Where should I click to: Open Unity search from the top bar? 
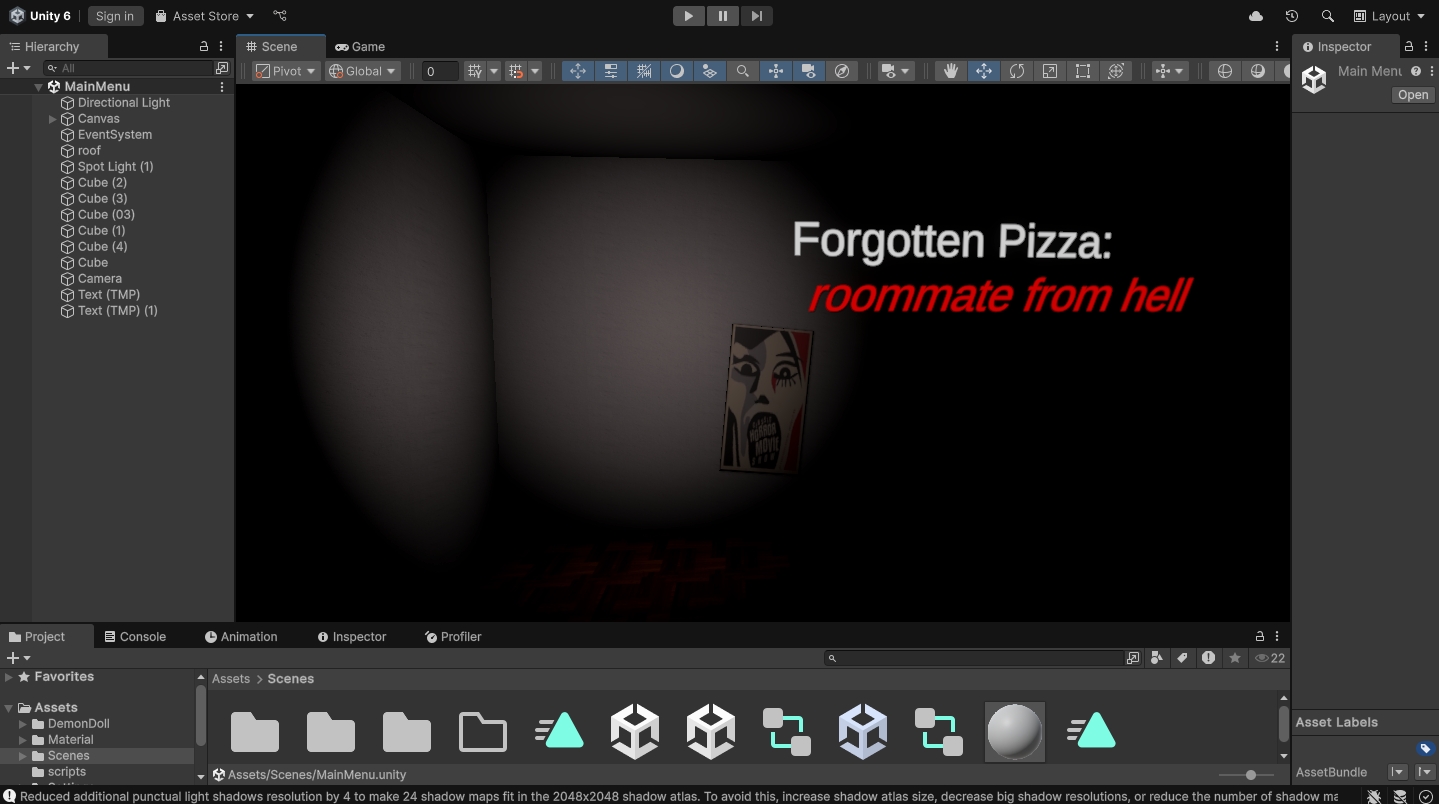tap(1326, 16)
